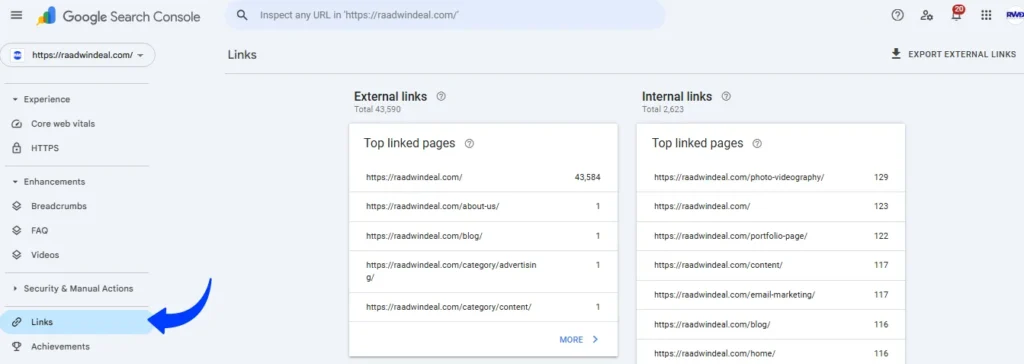Open internal row portfolio-page/

pyautogui.click(x=771, y=235)
